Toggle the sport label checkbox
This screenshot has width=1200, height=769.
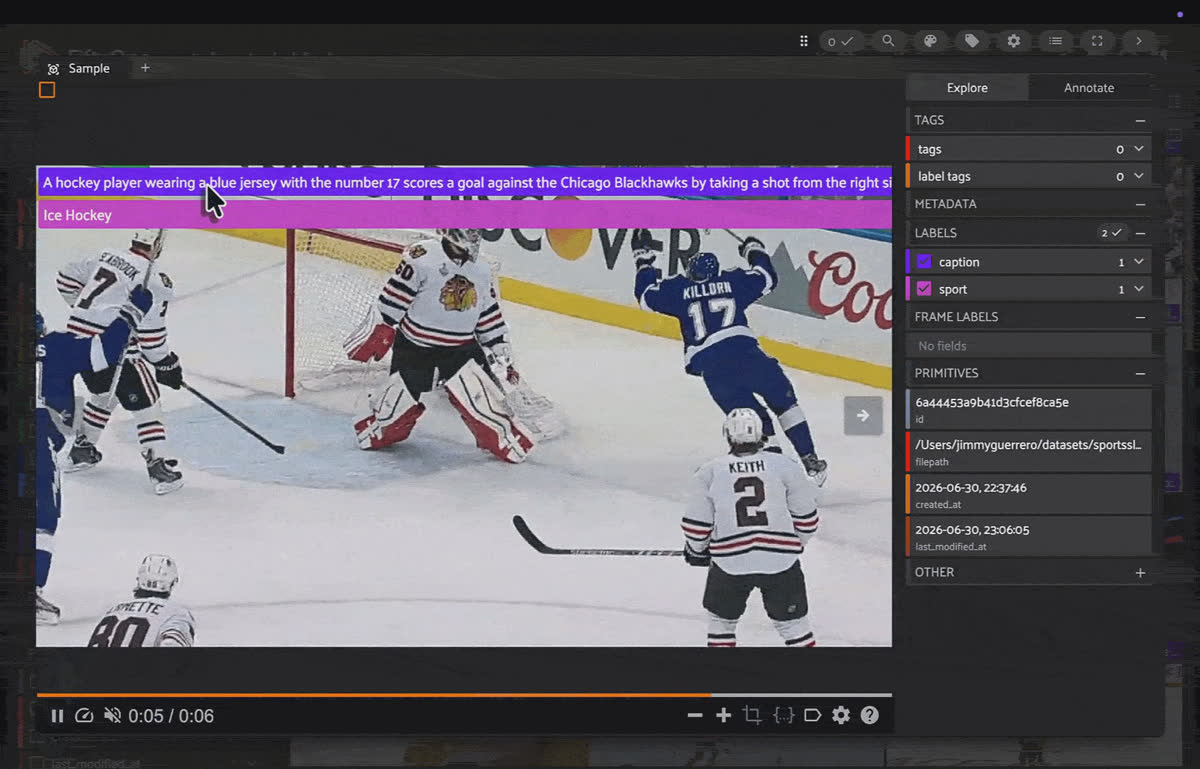(924, 289)
